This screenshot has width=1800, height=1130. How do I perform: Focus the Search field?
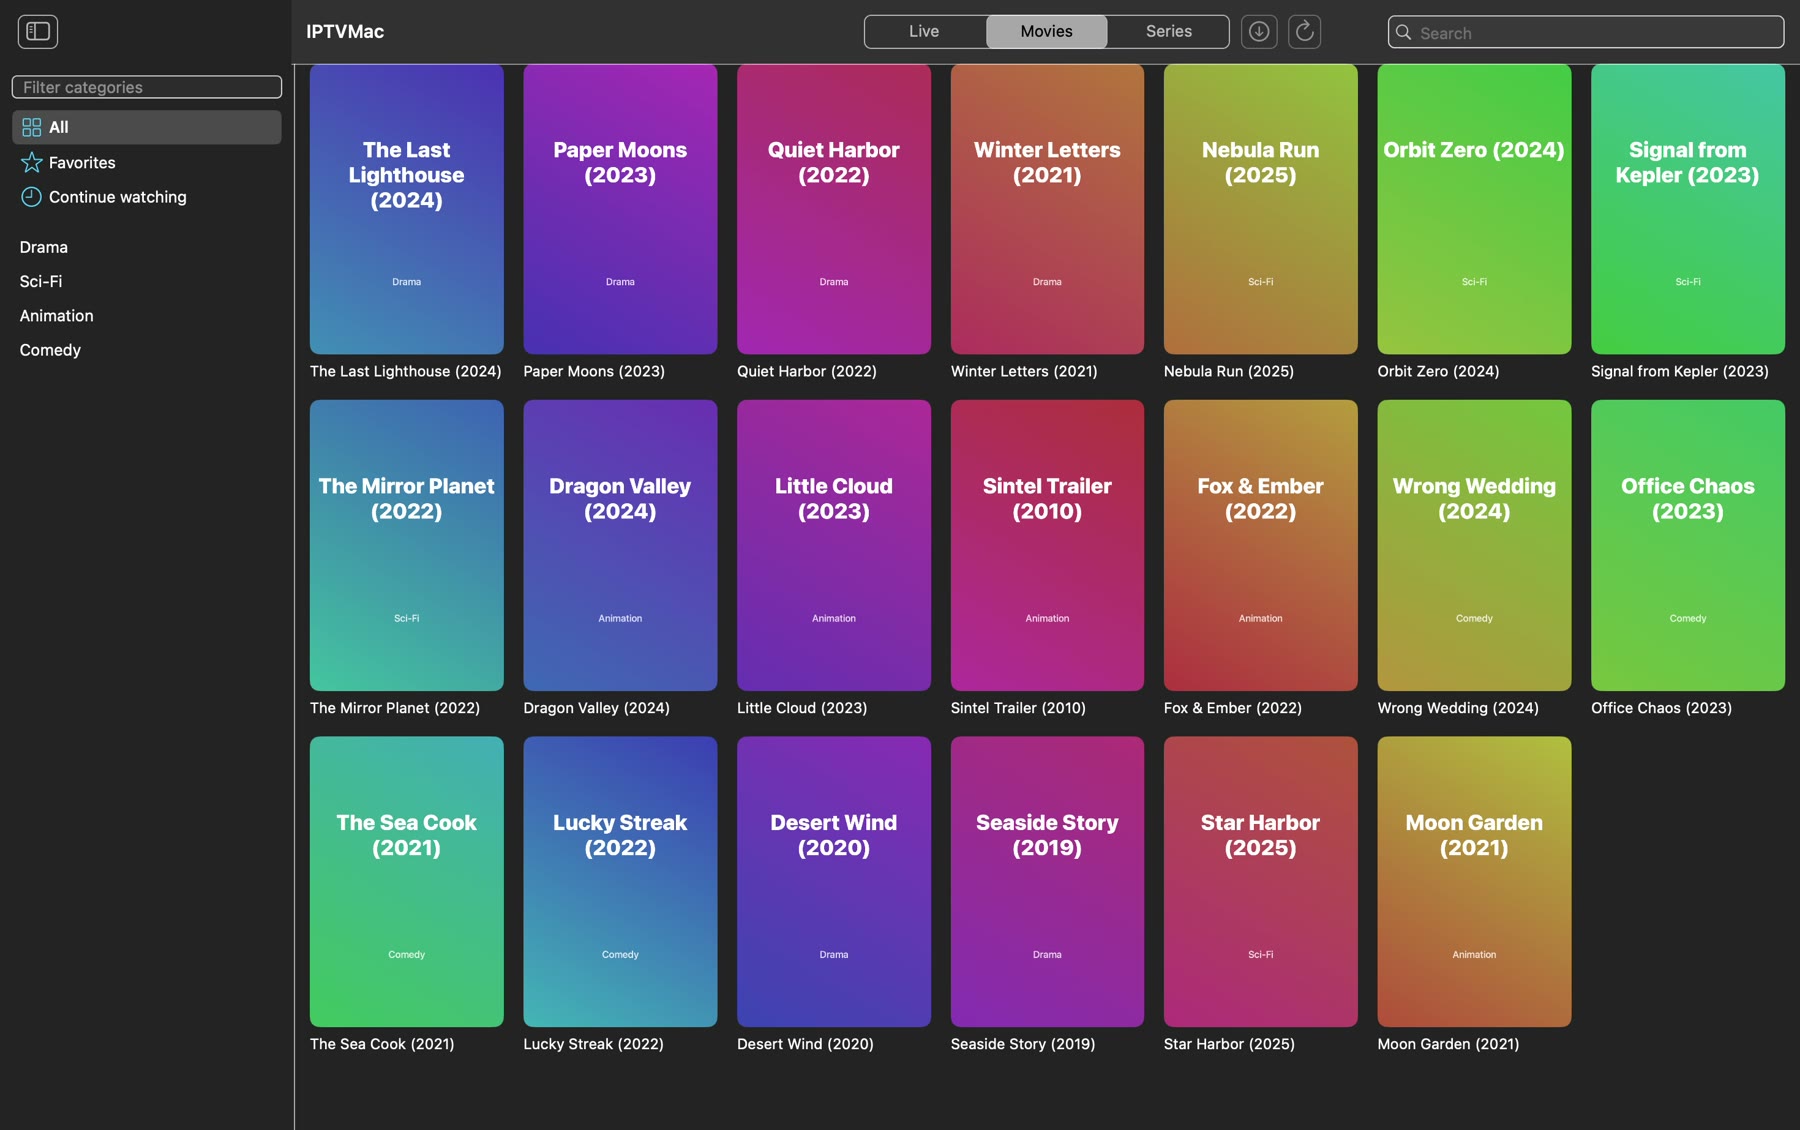1585,32
